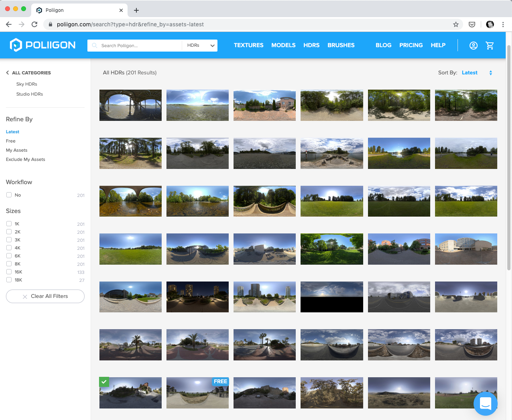Open the shopping cart

tap(490, 45)
